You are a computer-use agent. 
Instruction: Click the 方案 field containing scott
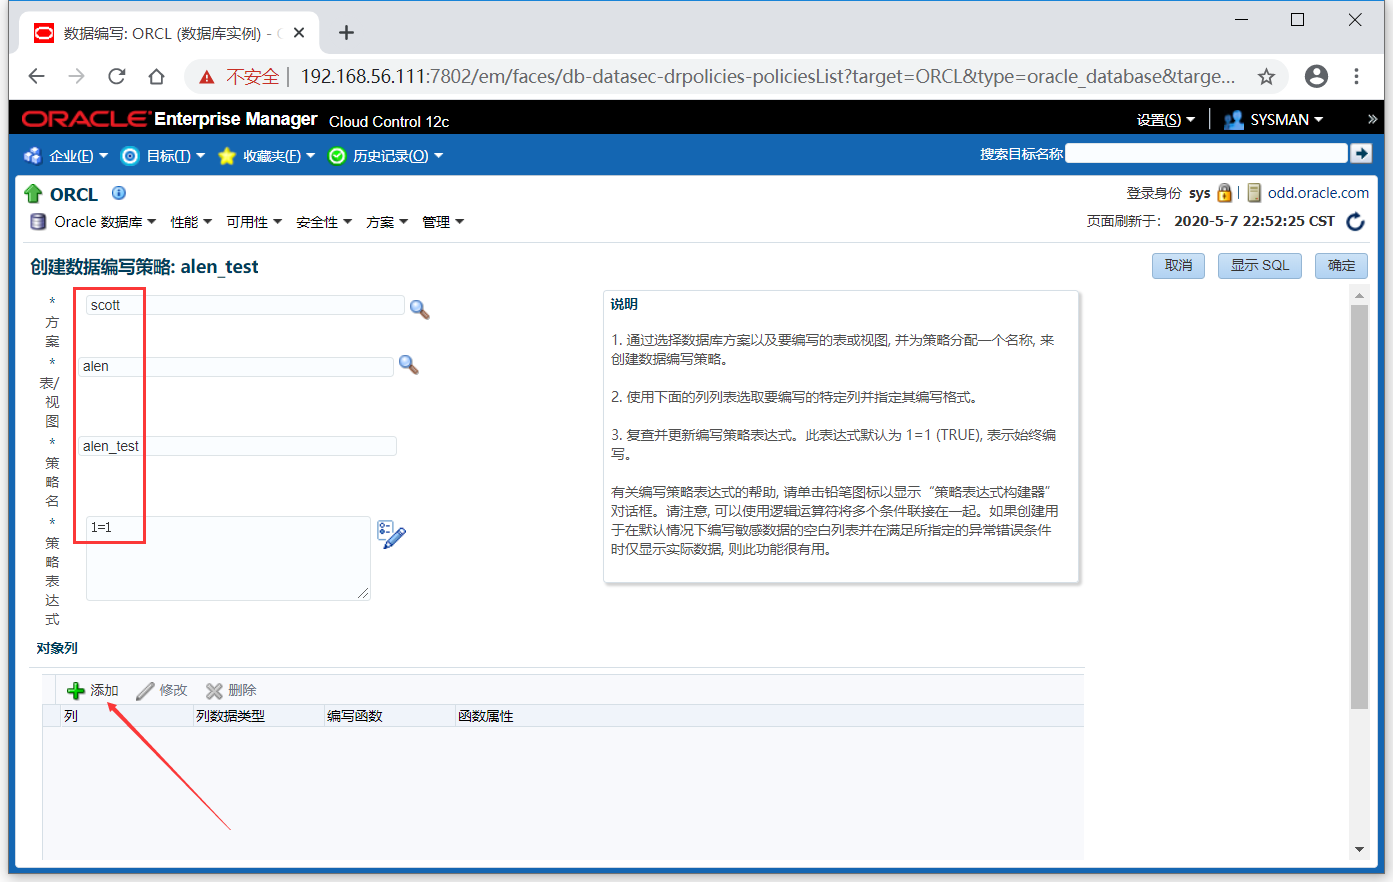245,305
